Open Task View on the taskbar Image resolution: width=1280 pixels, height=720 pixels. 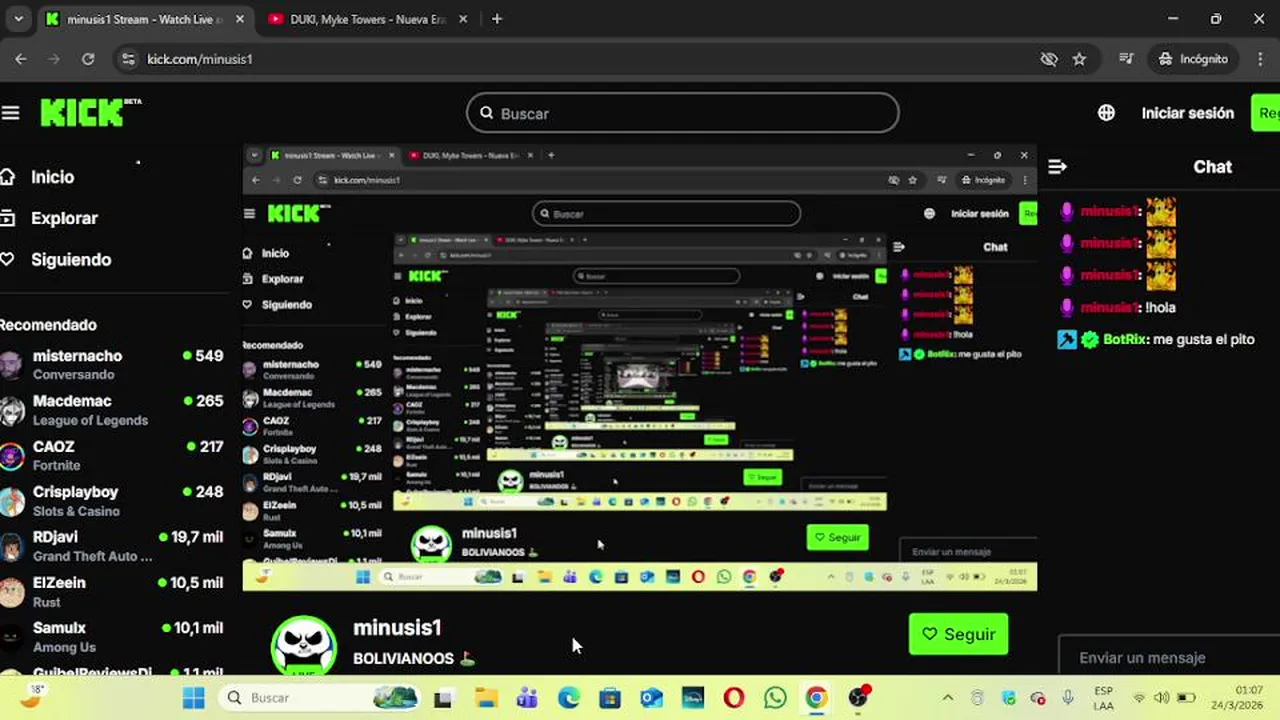[x=443, y=698]
